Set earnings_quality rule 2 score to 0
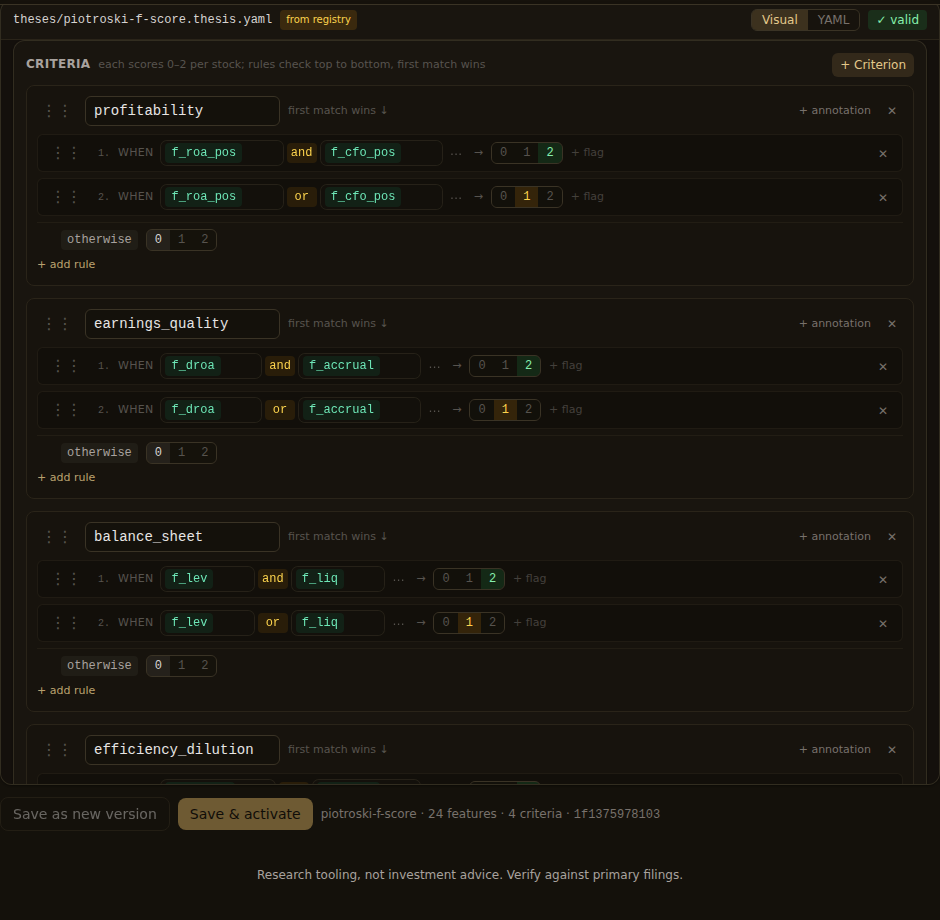940x920 pixels. pos(482,409)
